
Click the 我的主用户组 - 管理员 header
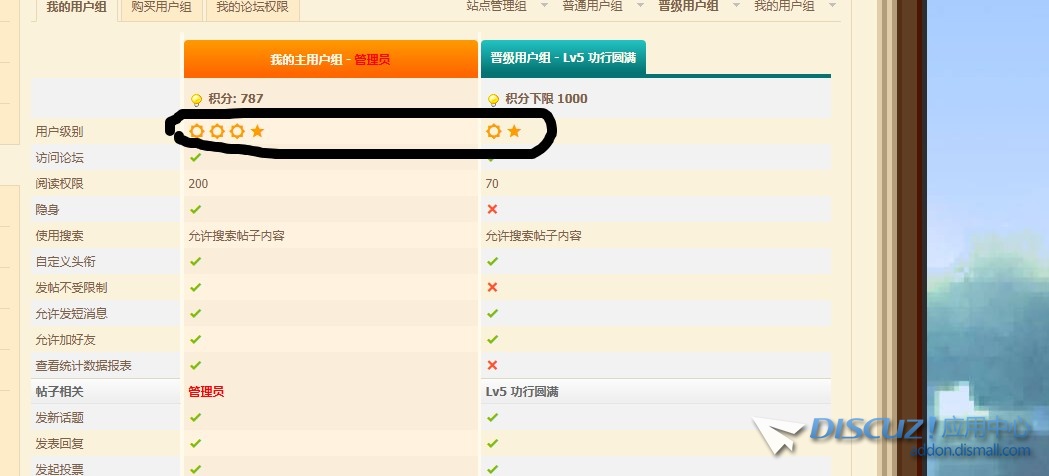point(330,60)
